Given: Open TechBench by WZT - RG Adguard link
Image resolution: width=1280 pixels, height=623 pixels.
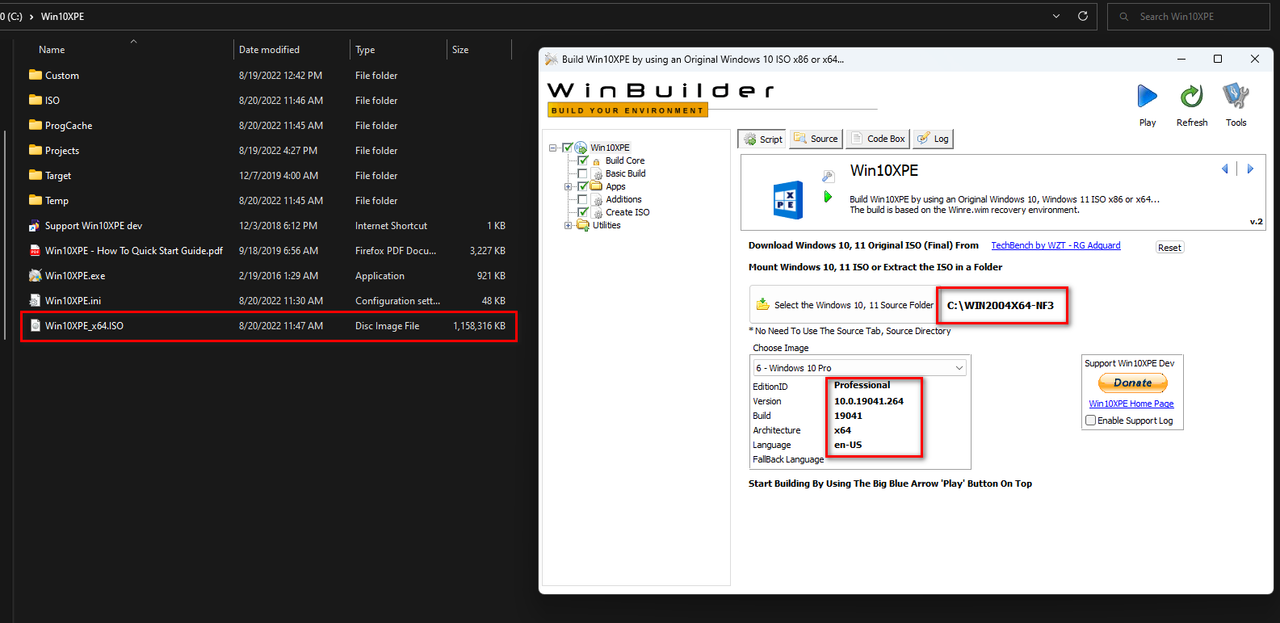Looking at the screenshot, I should (1055, 245).
